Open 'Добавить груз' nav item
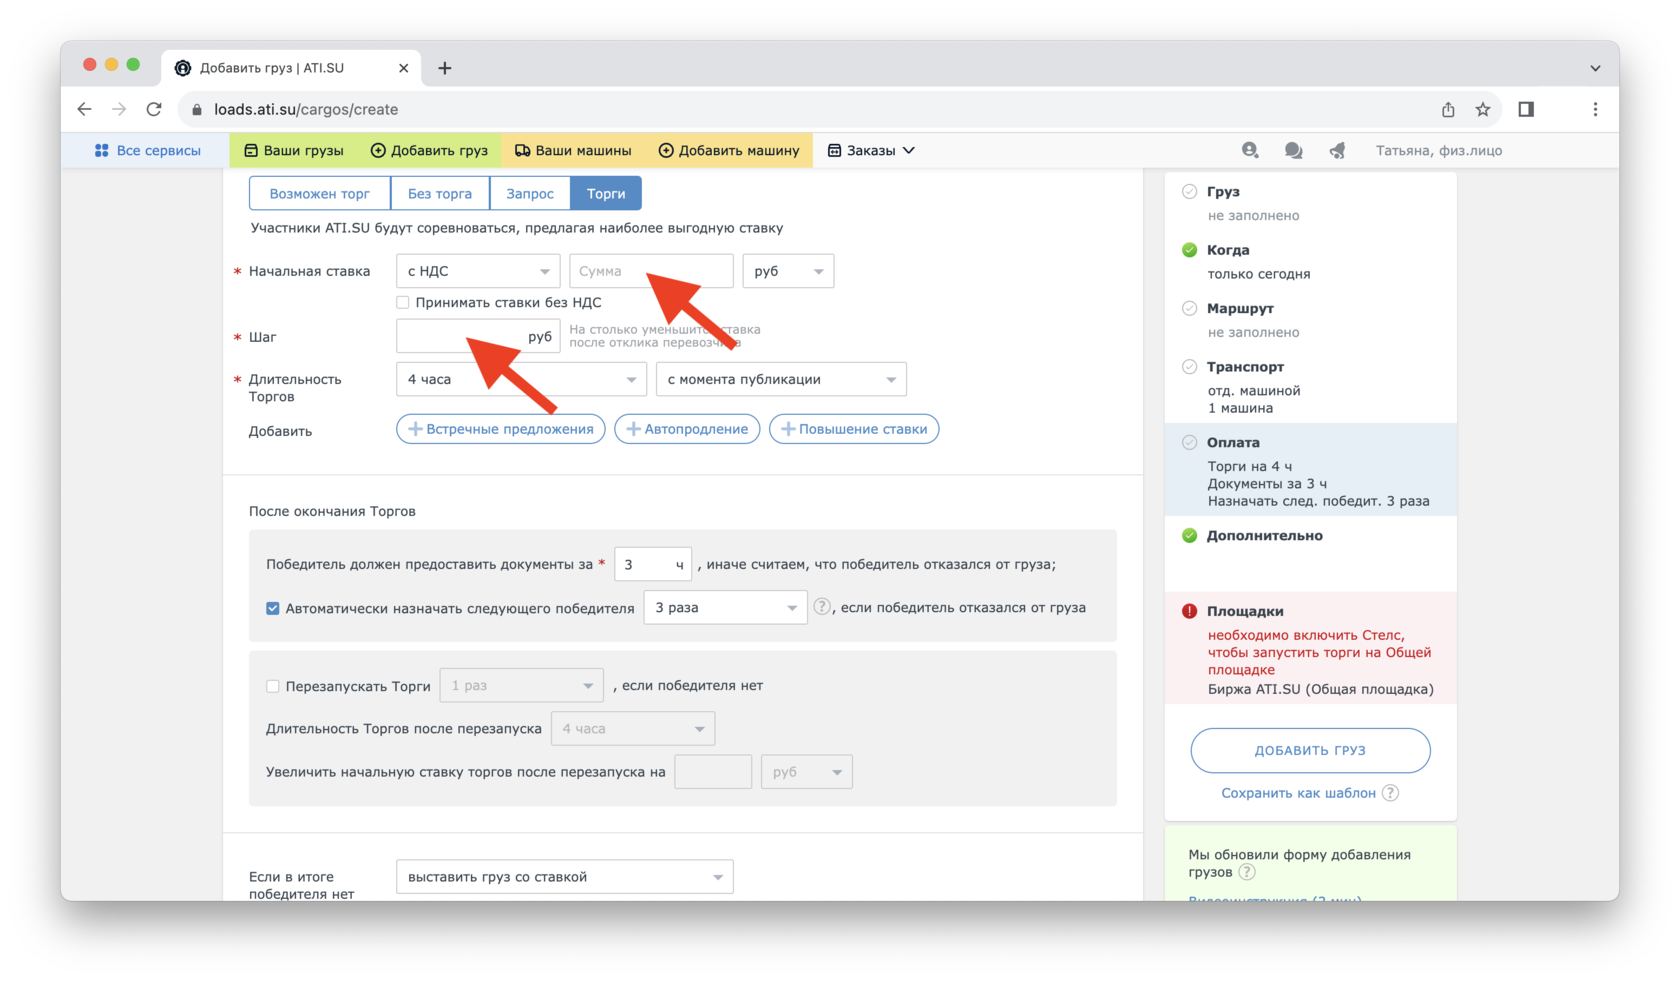This screenshot has width=1680, height=981. [429, 150]
